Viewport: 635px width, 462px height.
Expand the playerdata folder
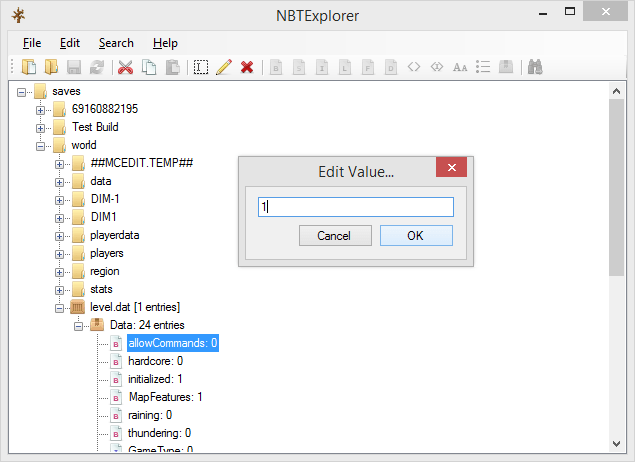click(59, 236)
